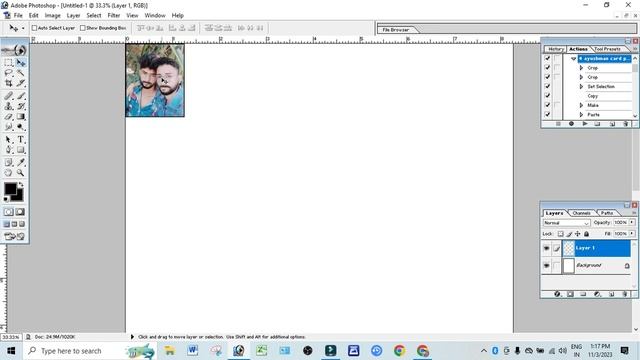Select the Dodge tool
640x360 pixels.
(21, 127)
